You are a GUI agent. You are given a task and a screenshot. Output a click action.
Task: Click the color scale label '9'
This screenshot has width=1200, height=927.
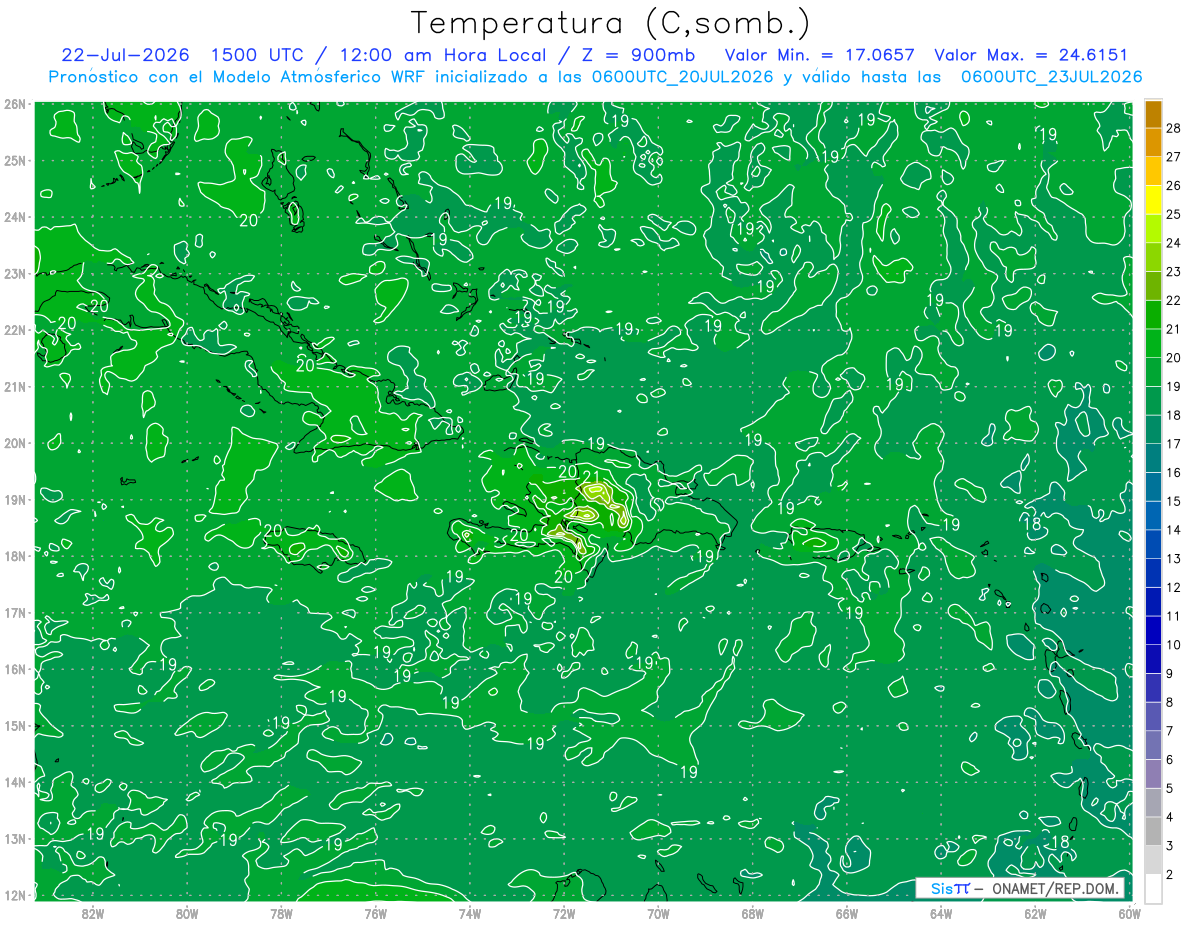tap(1171, 674)
